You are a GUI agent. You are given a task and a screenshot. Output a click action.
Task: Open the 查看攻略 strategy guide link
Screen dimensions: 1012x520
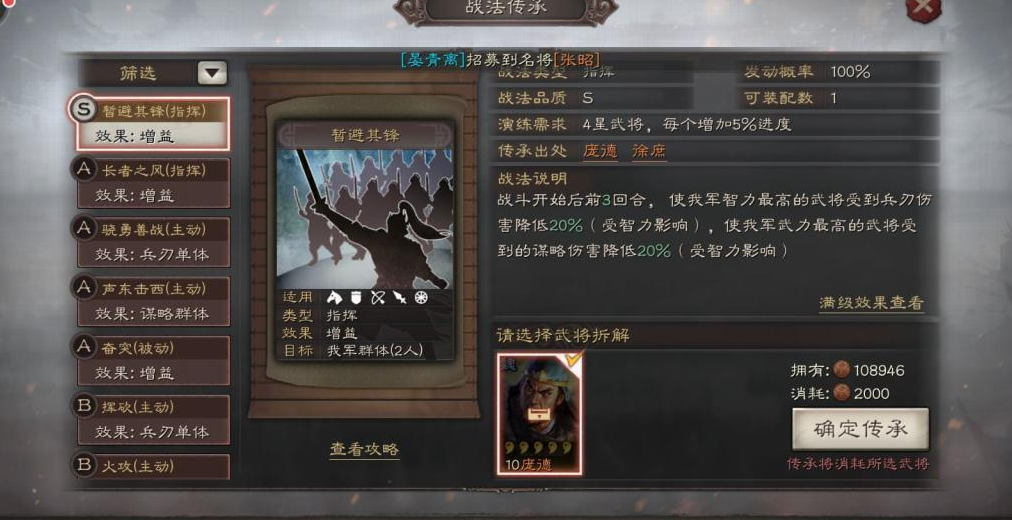365,449
